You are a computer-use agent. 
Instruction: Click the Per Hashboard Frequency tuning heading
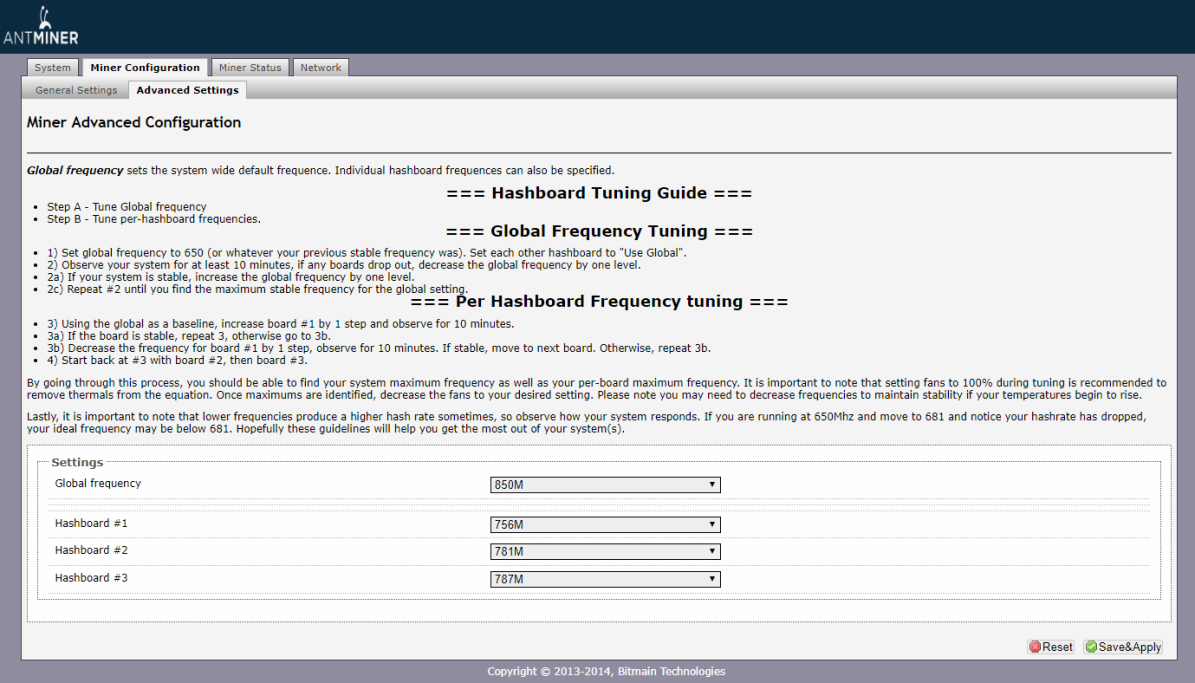599,301
